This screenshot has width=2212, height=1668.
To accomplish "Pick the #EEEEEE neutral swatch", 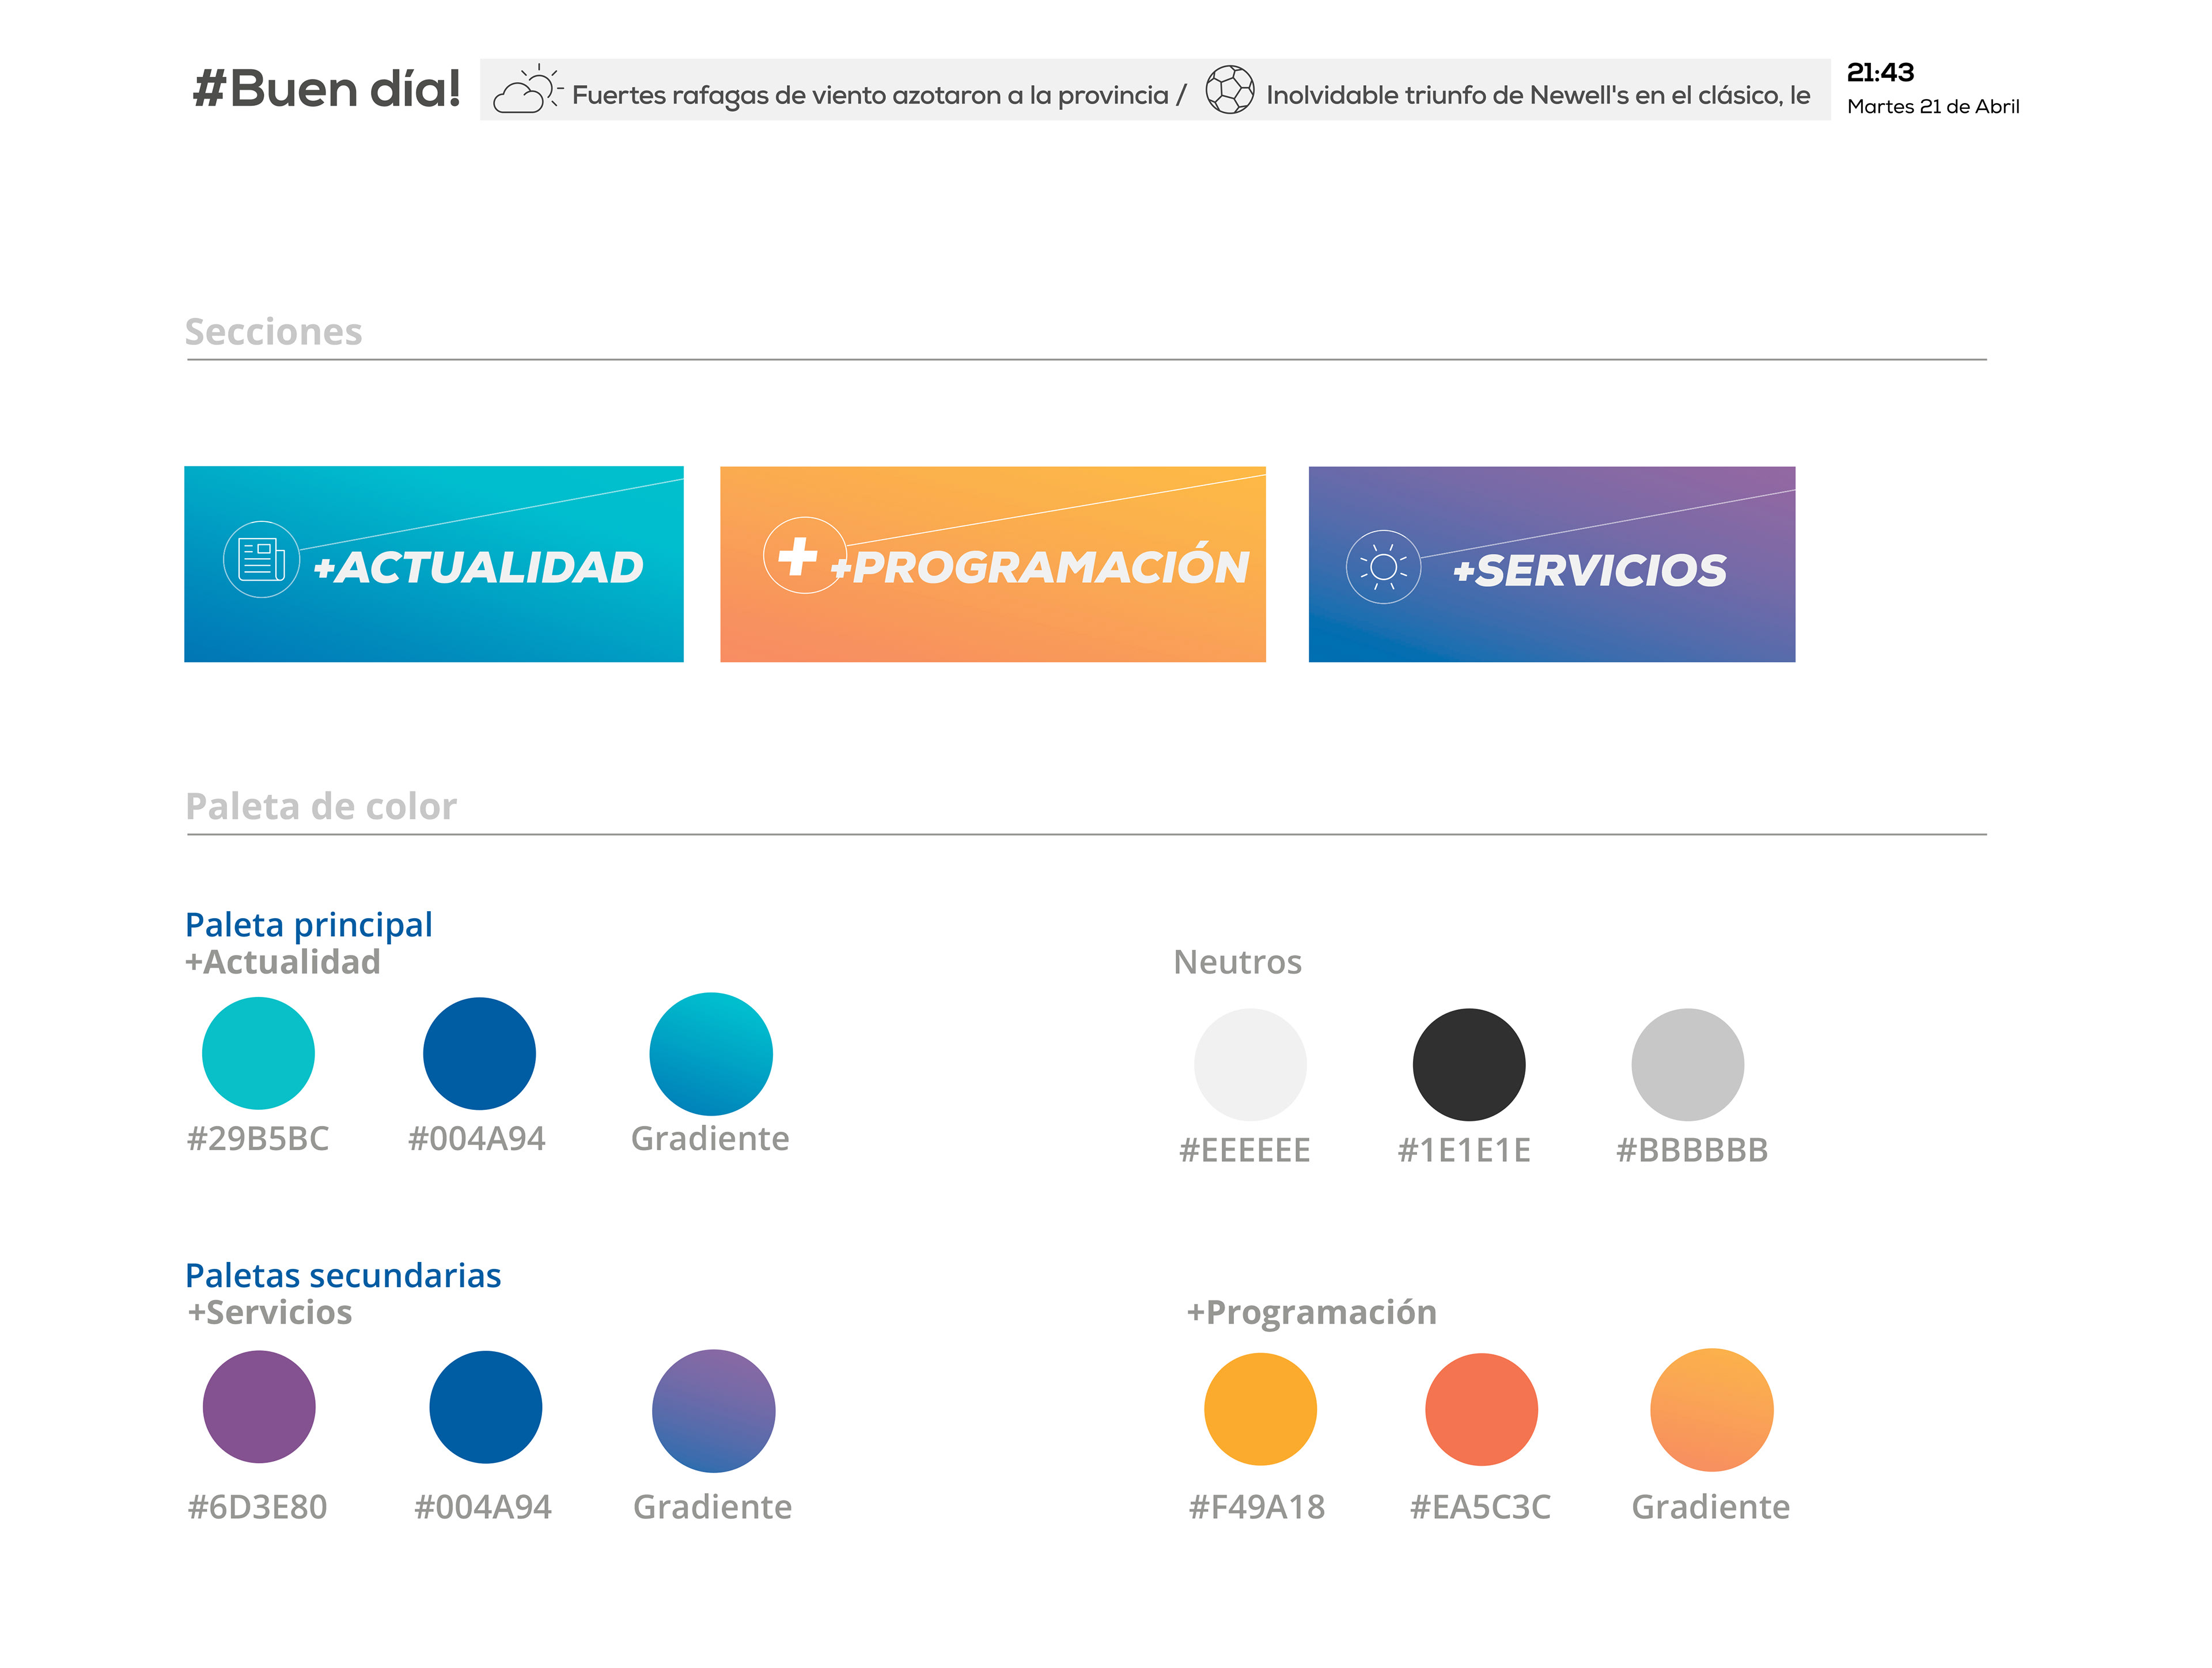I will (1250, 1065).
